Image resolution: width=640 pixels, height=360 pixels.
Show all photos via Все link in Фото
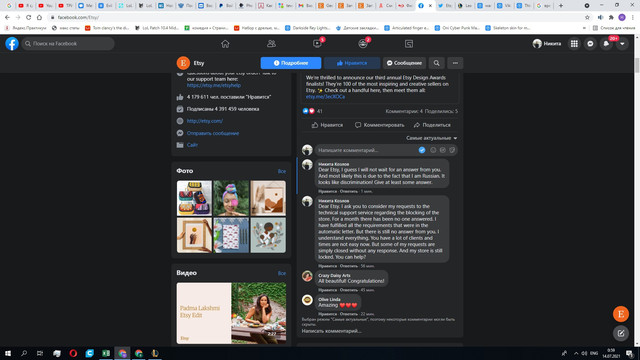282,171
